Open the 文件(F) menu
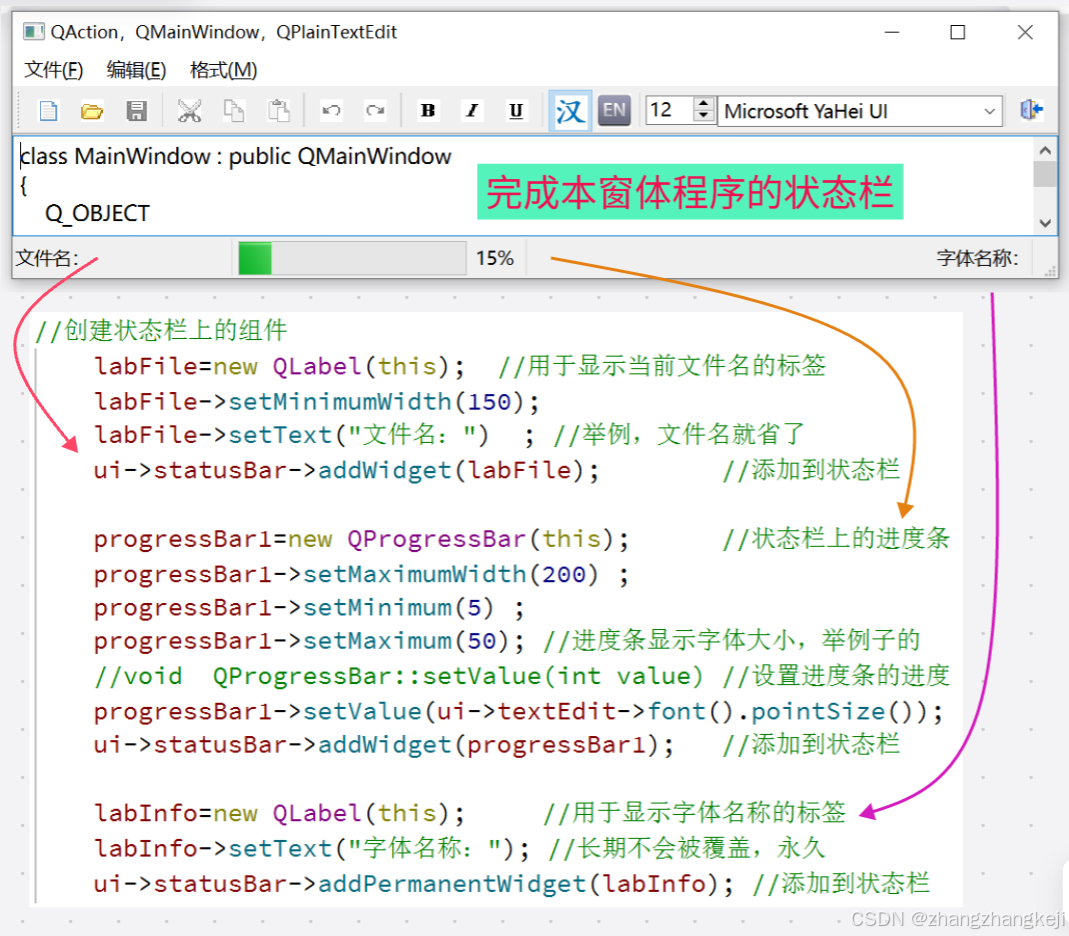The width and height of the screenshot is (1069, 936). pos(53,70)
